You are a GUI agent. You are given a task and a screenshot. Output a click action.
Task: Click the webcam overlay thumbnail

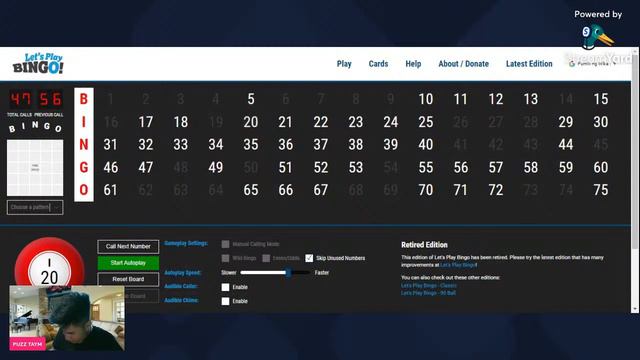click(67, 318)
